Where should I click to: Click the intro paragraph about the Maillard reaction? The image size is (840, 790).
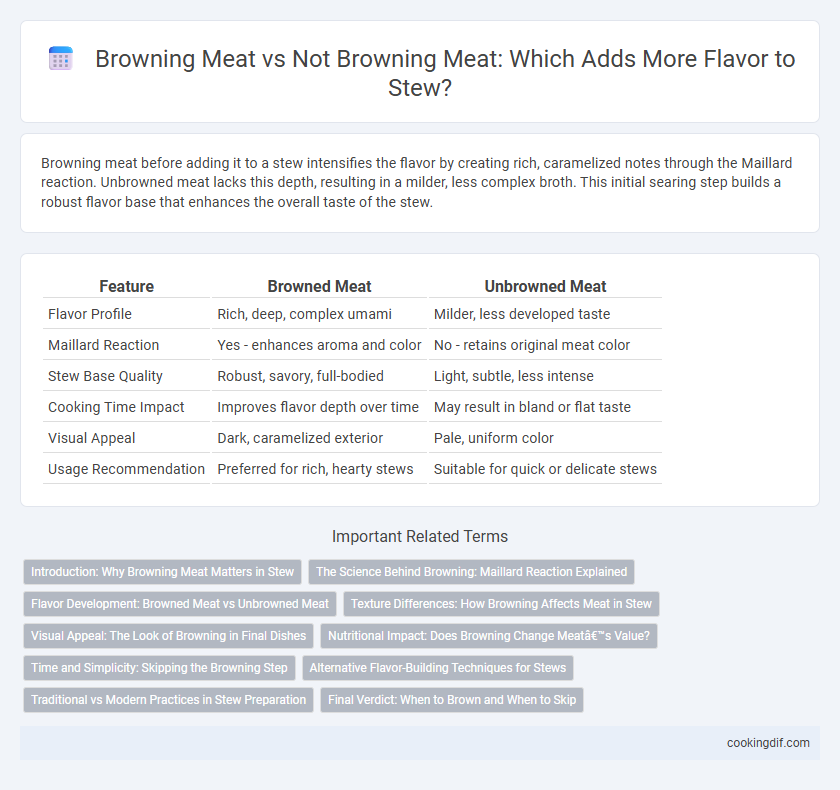(x=416, y=182)
